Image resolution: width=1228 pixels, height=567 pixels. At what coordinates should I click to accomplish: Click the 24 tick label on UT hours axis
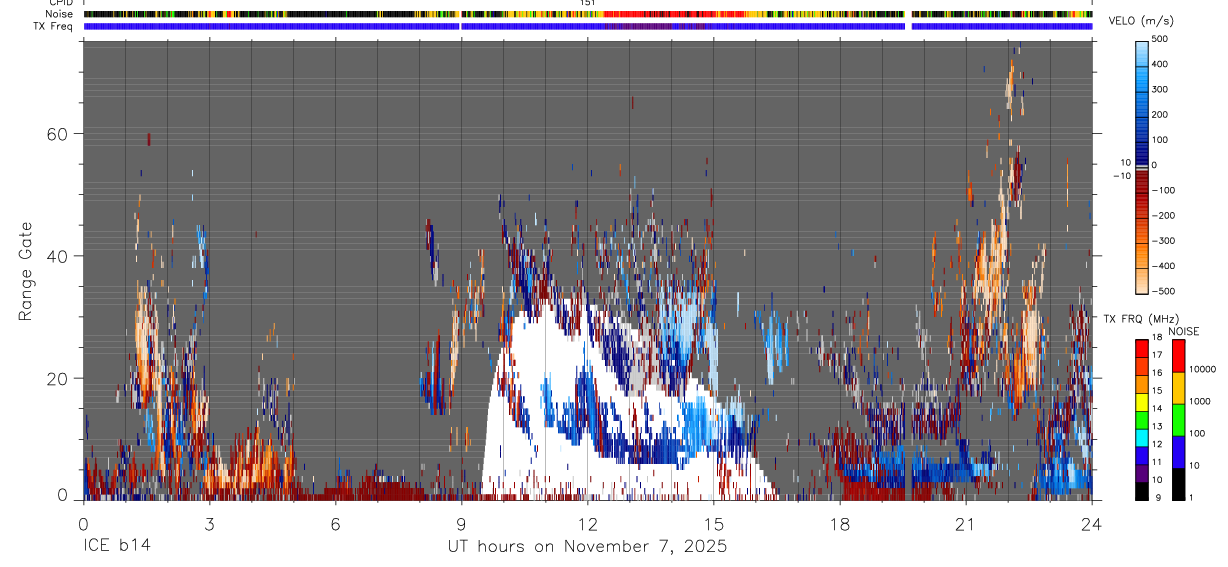click(x=1092, y=524)
